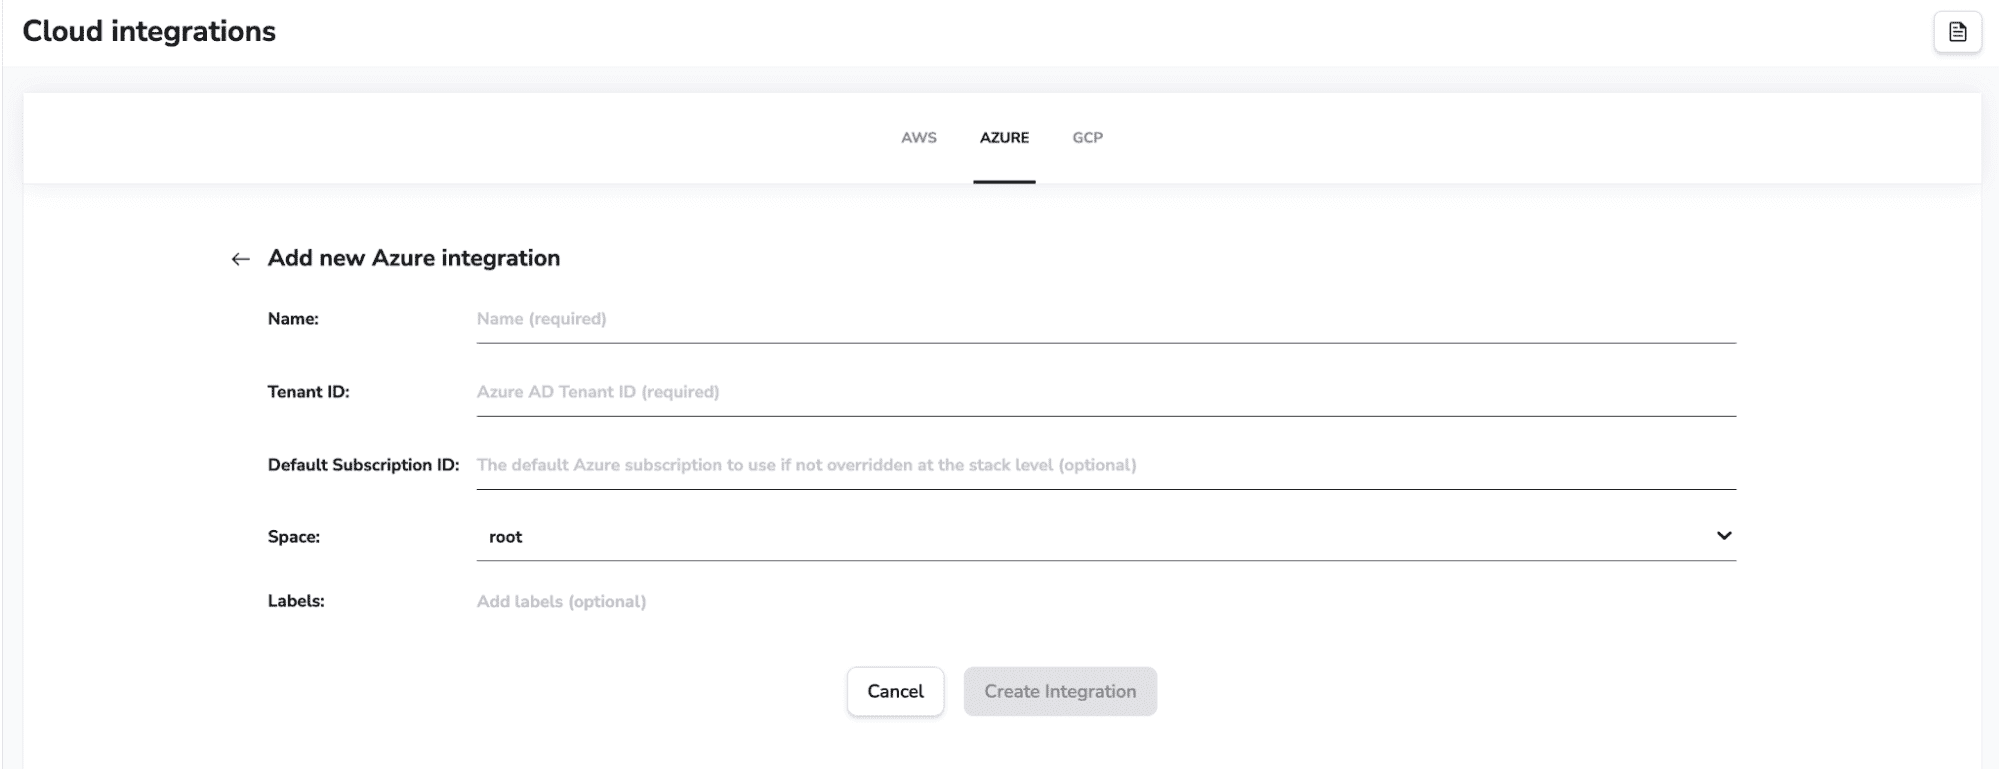
Task: Cancel the new Azure integration
Action: [895, 692]
